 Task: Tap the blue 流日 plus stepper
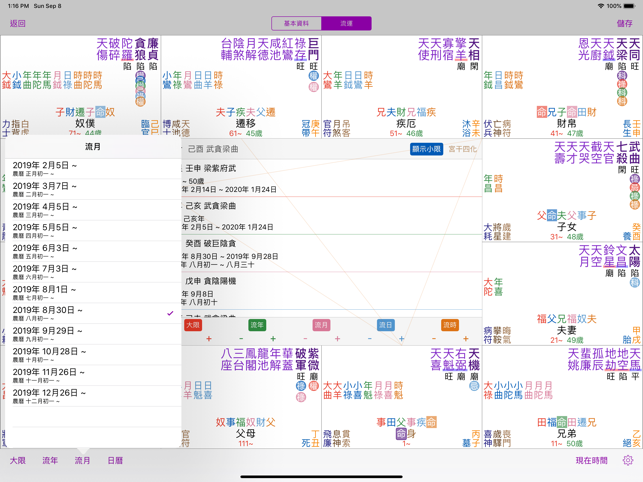point(401,339)
